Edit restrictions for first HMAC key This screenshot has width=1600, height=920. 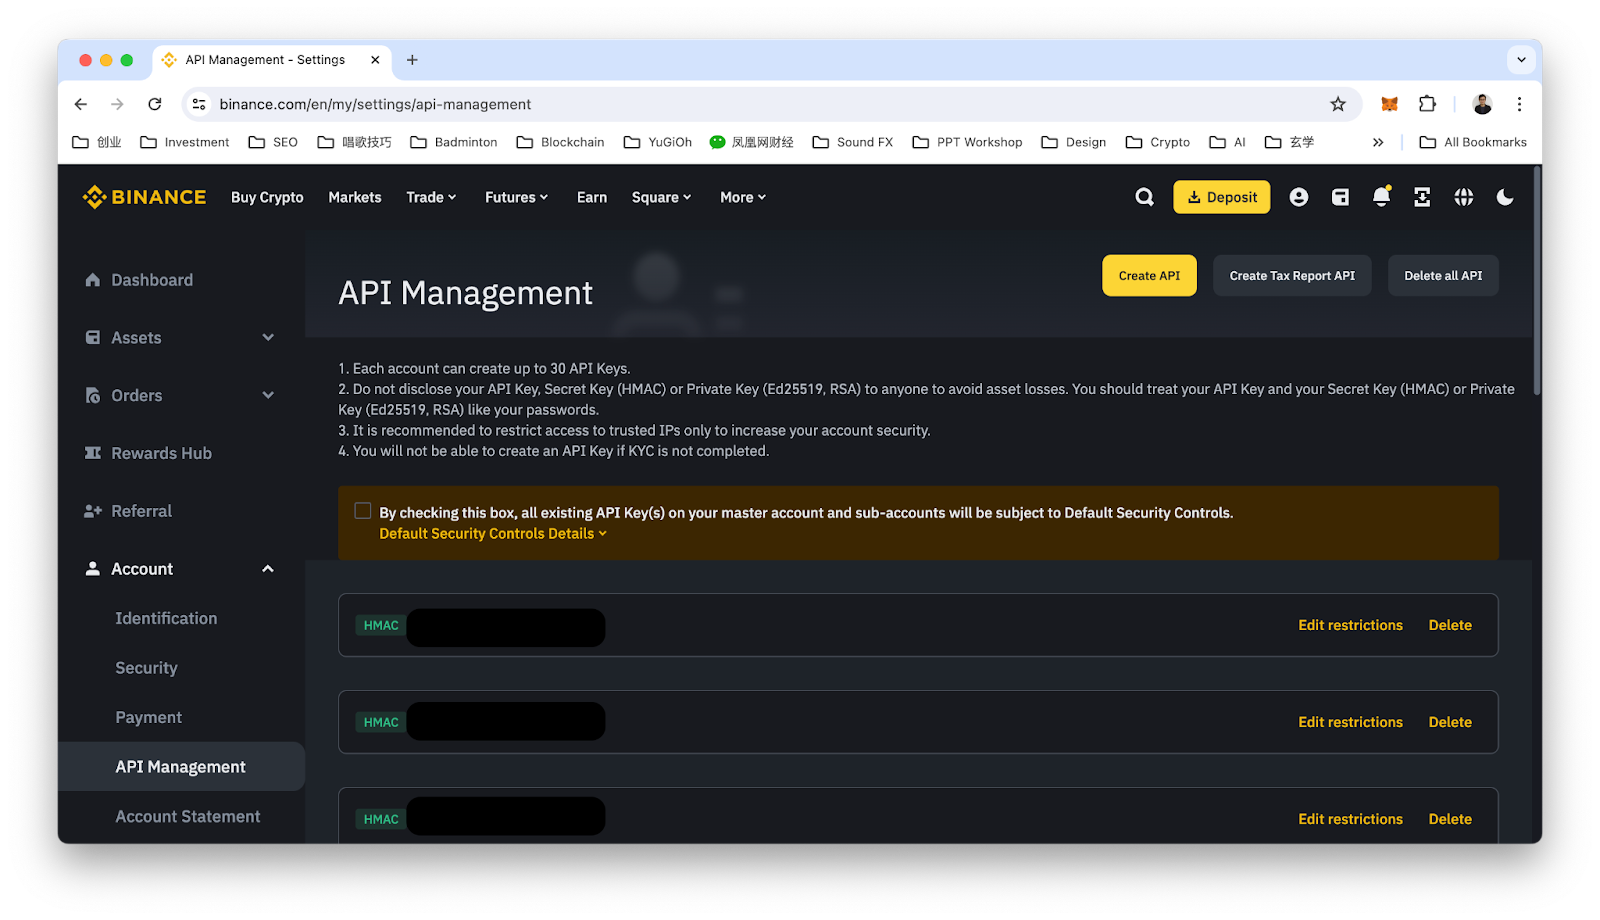[1350, 625]
